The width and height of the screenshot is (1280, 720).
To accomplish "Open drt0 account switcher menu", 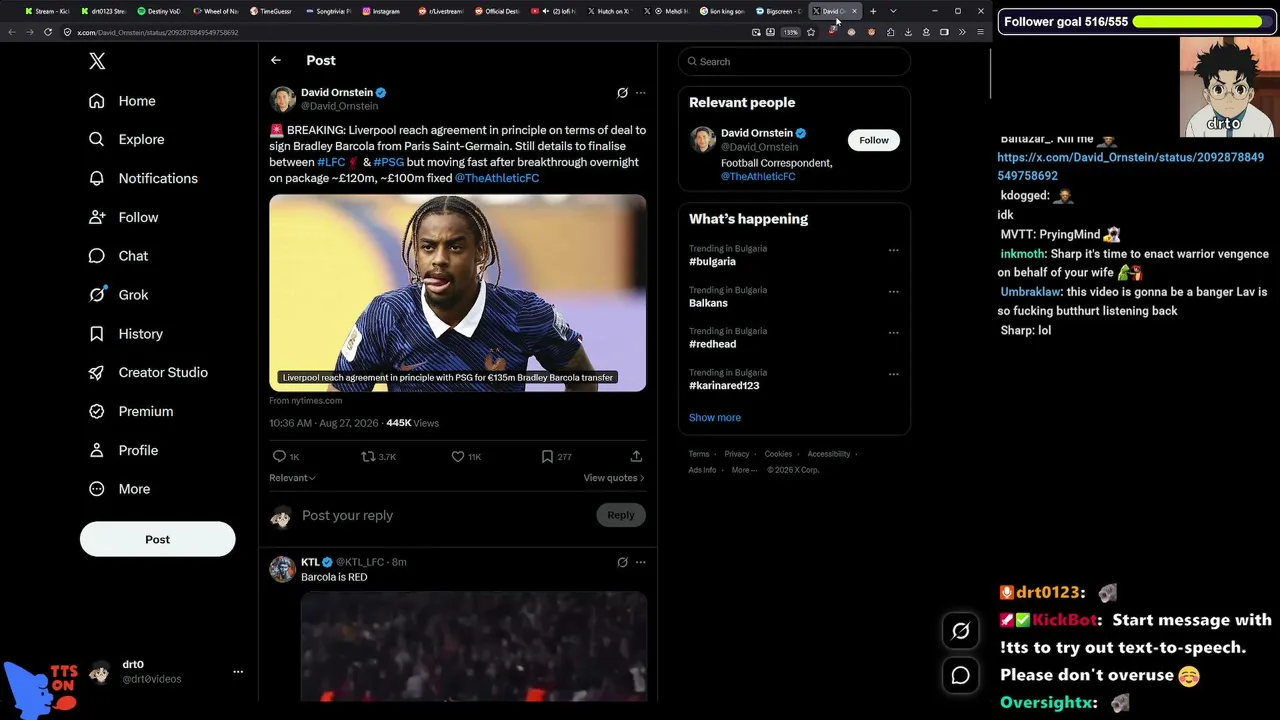I will [238, 672].
